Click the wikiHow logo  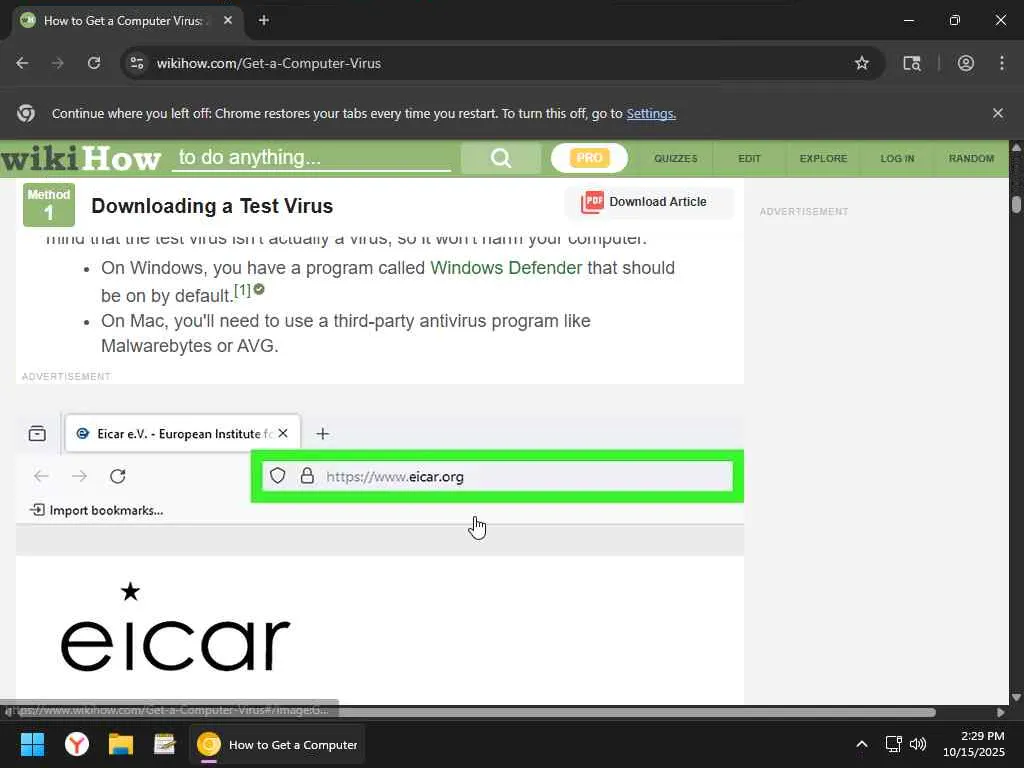pos(81,159)
